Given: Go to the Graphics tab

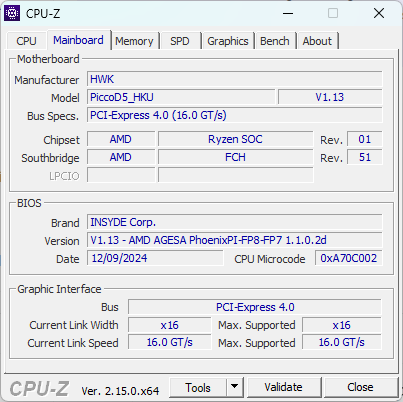Looking at the screenshot, I should pos(228,41).
